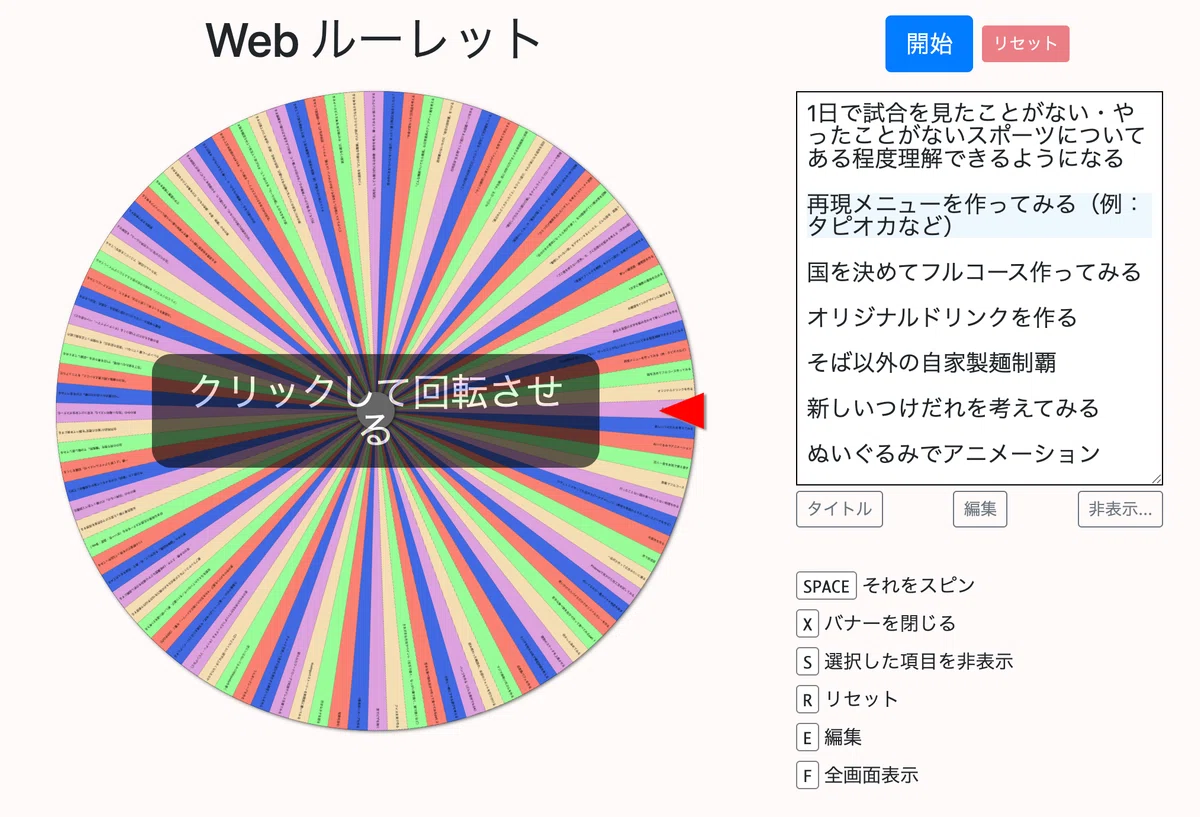Click the ぬいぐるみでアニメーション entry

954,454
